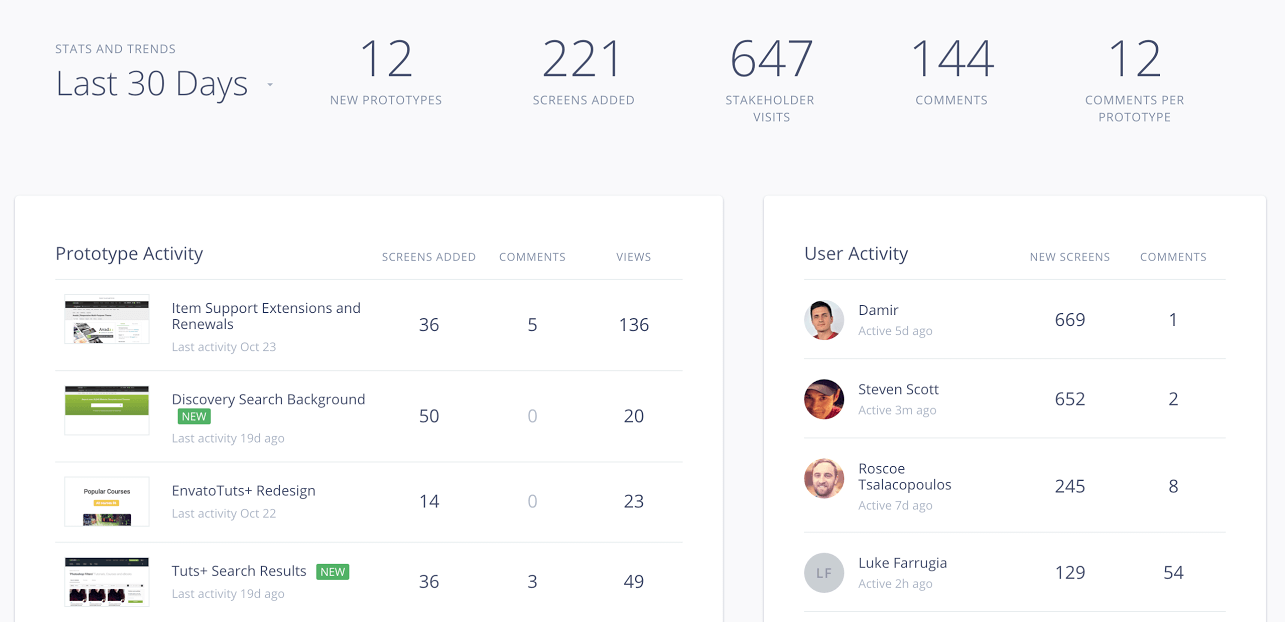
Task: Open EnvatoTuts+ Redesign thumbnail
Action: (107, 501)
